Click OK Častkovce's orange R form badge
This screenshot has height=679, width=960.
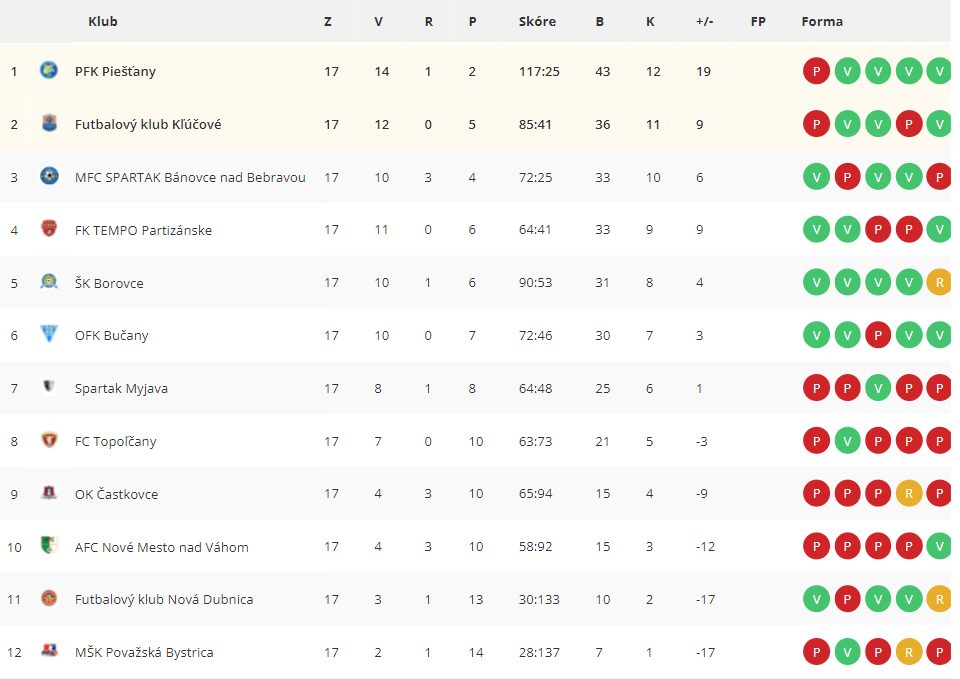tap(909, 493)
